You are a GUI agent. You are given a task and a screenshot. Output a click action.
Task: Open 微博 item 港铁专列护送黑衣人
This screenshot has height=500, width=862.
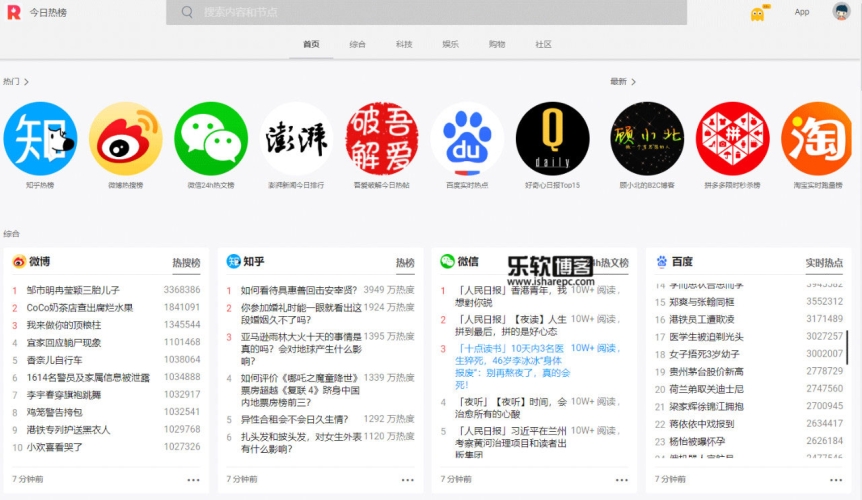68,430
